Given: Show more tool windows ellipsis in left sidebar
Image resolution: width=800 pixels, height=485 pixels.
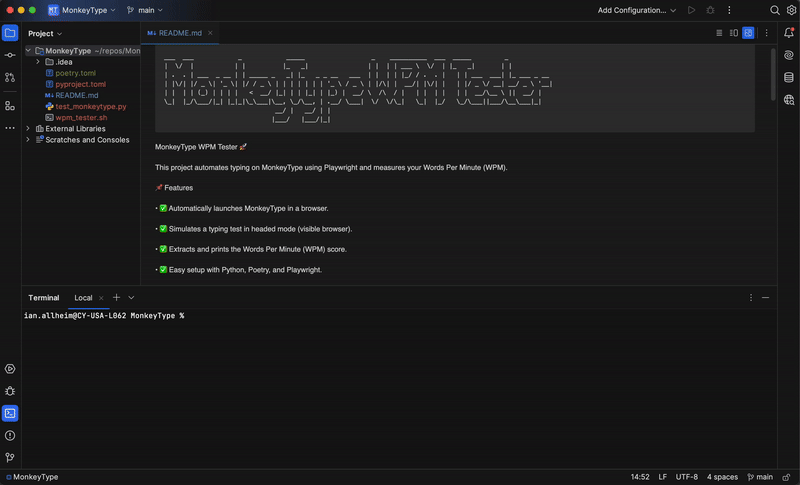Looking at the screenshot, I should point(10,128).
